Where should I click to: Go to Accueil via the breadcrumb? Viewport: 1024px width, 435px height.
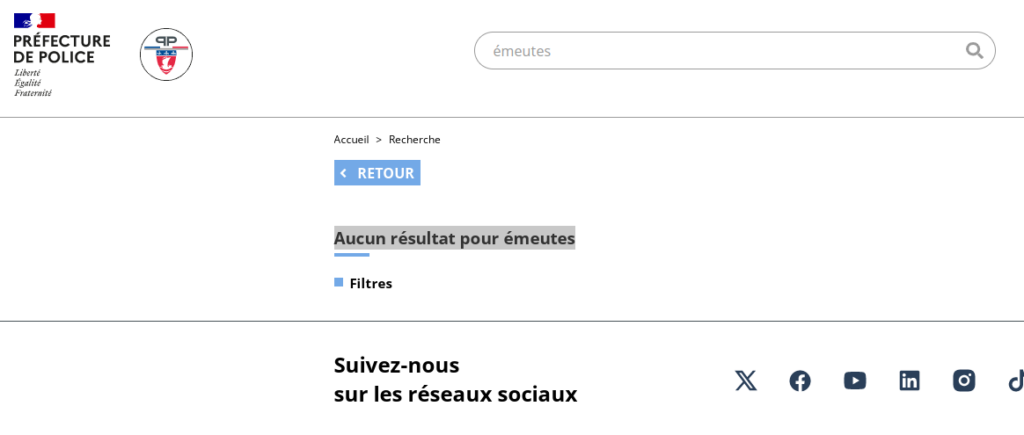351,139
